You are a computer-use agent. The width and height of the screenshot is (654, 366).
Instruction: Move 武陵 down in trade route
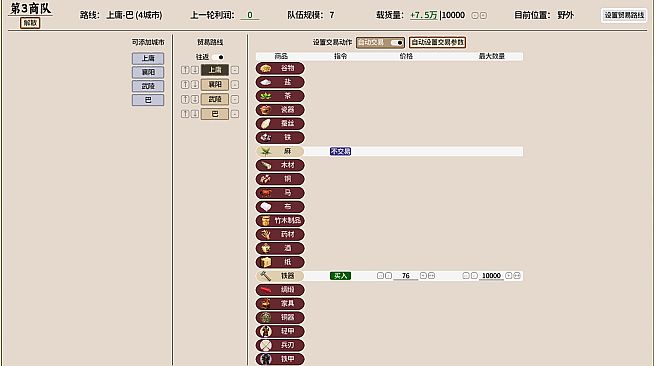point(195,99)
